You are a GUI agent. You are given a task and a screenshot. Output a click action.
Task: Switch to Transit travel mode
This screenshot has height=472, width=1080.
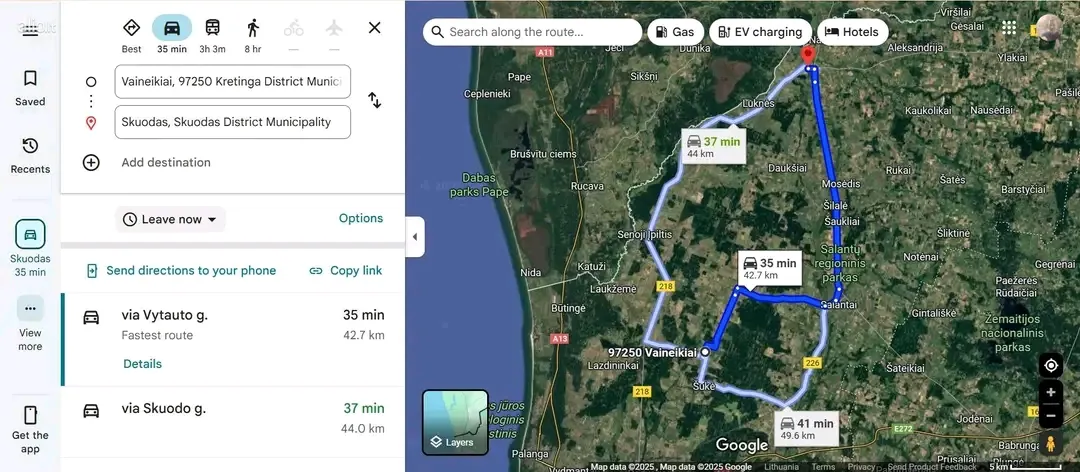213,28
